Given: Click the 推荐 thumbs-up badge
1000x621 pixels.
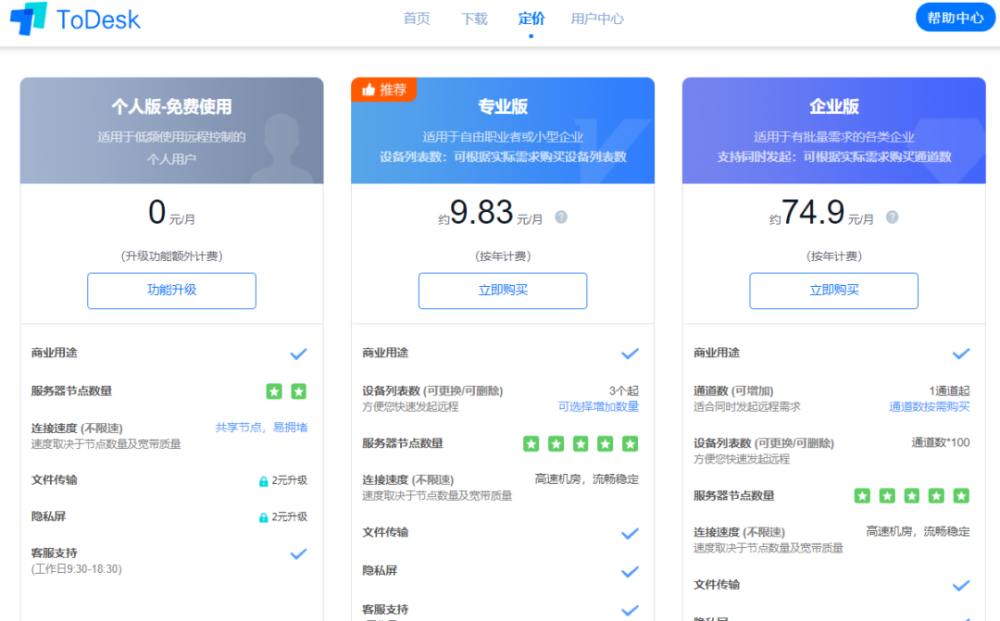Looking at the screenshot, I should [384, 89].
